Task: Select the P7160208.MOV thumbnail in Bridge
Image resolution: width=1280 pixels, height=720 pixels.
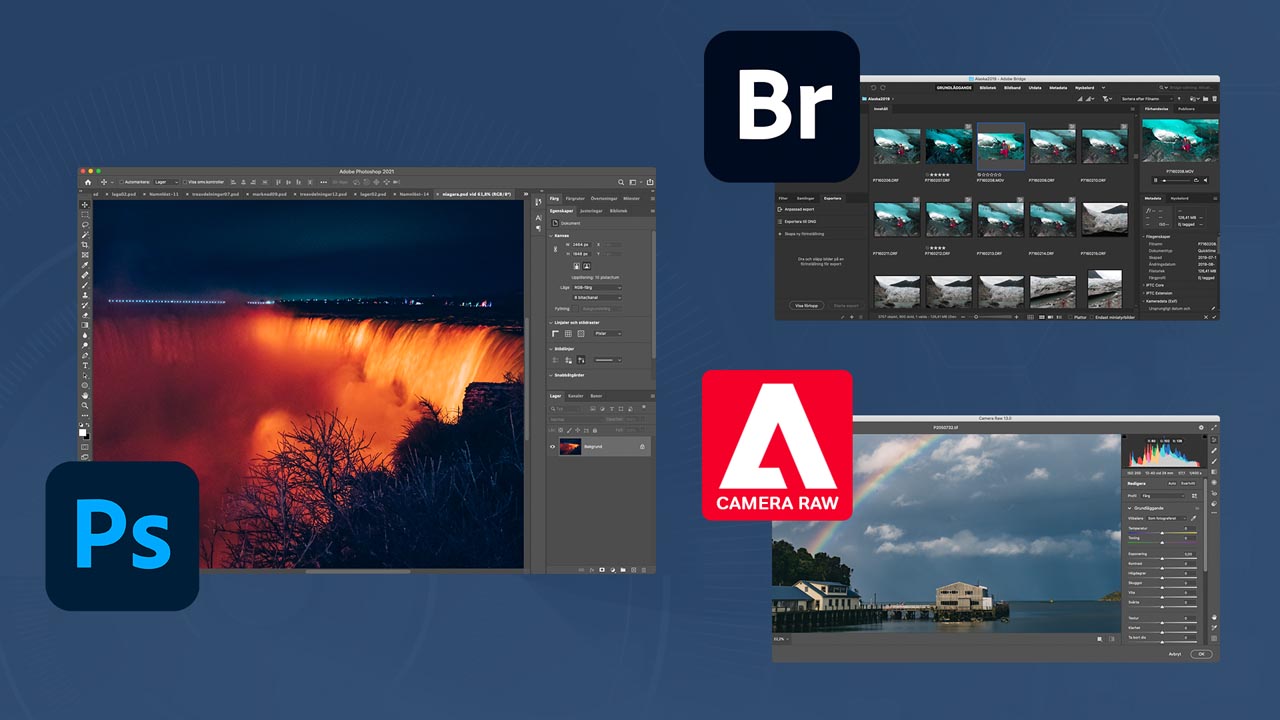Action: click(x=1001, y=147)
